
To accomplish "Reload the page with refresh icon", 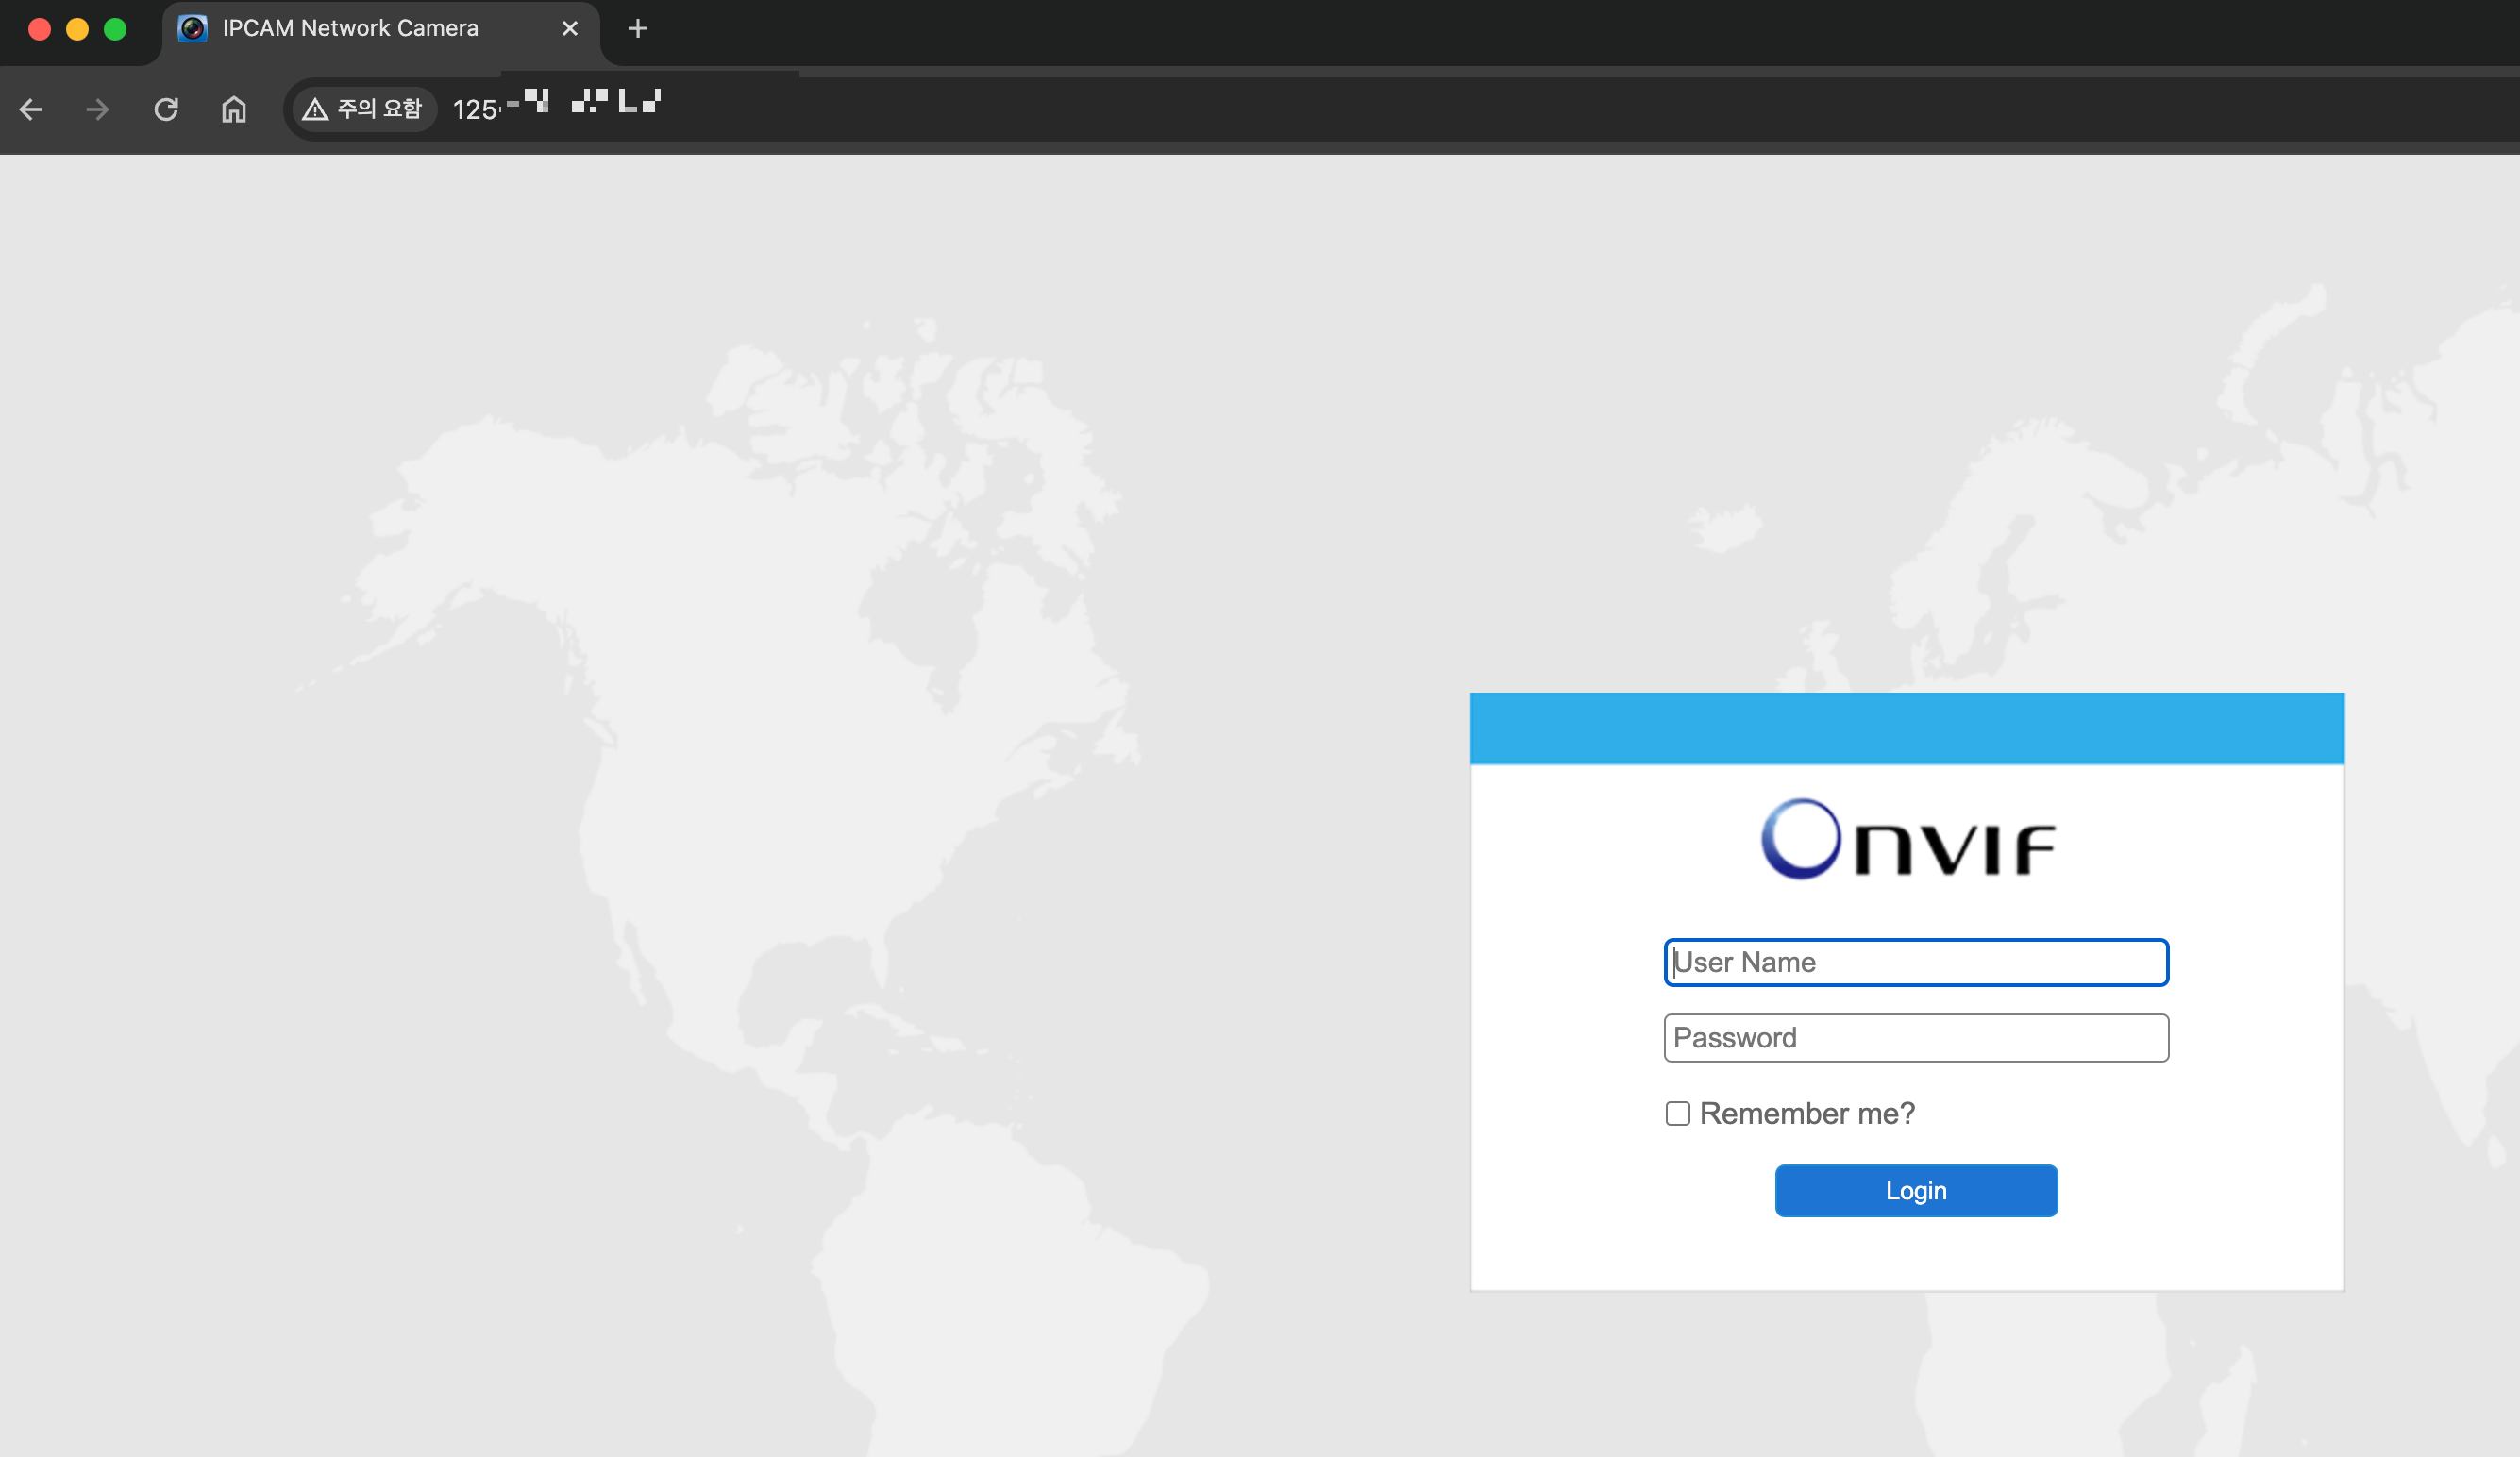I will coord(166,109).
